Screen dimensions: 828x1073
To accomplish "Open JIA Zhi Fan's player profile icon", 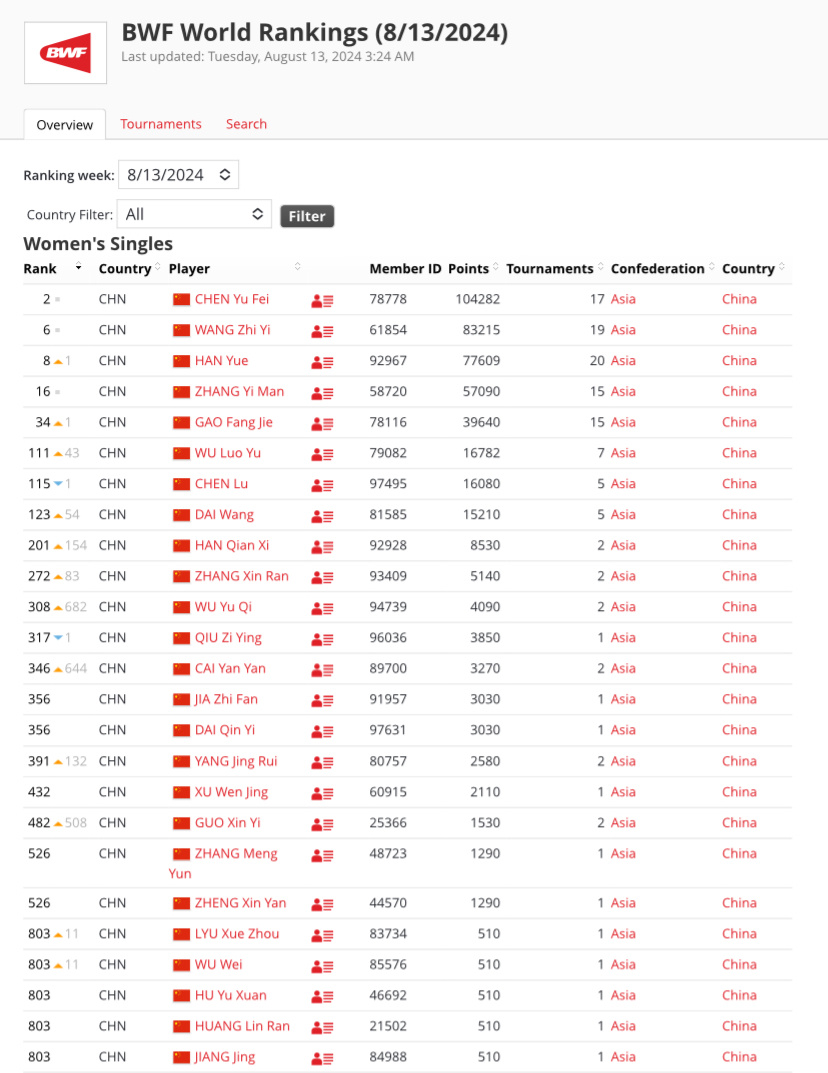I will pos(322,701).
